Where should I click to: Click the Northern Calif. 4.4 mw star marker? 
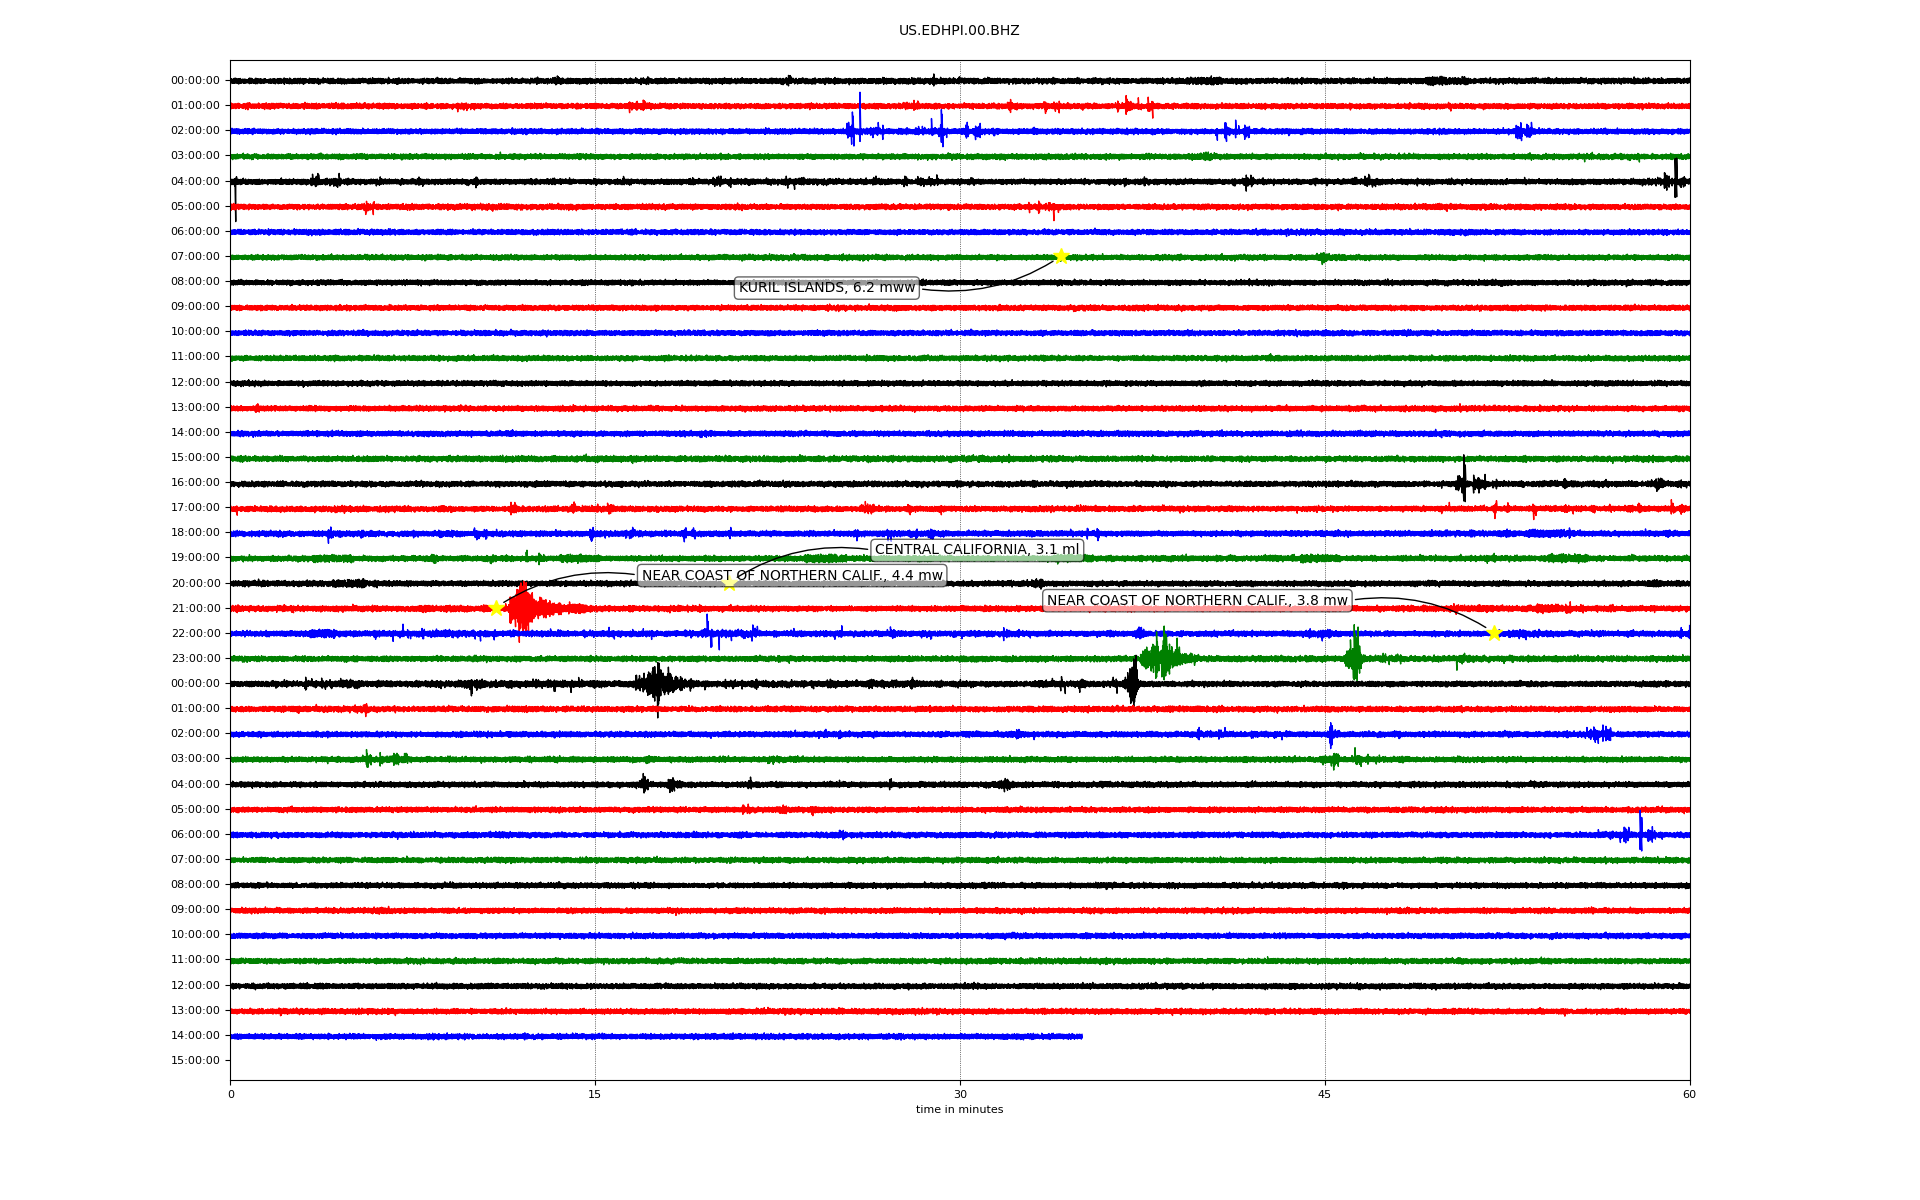496,608
